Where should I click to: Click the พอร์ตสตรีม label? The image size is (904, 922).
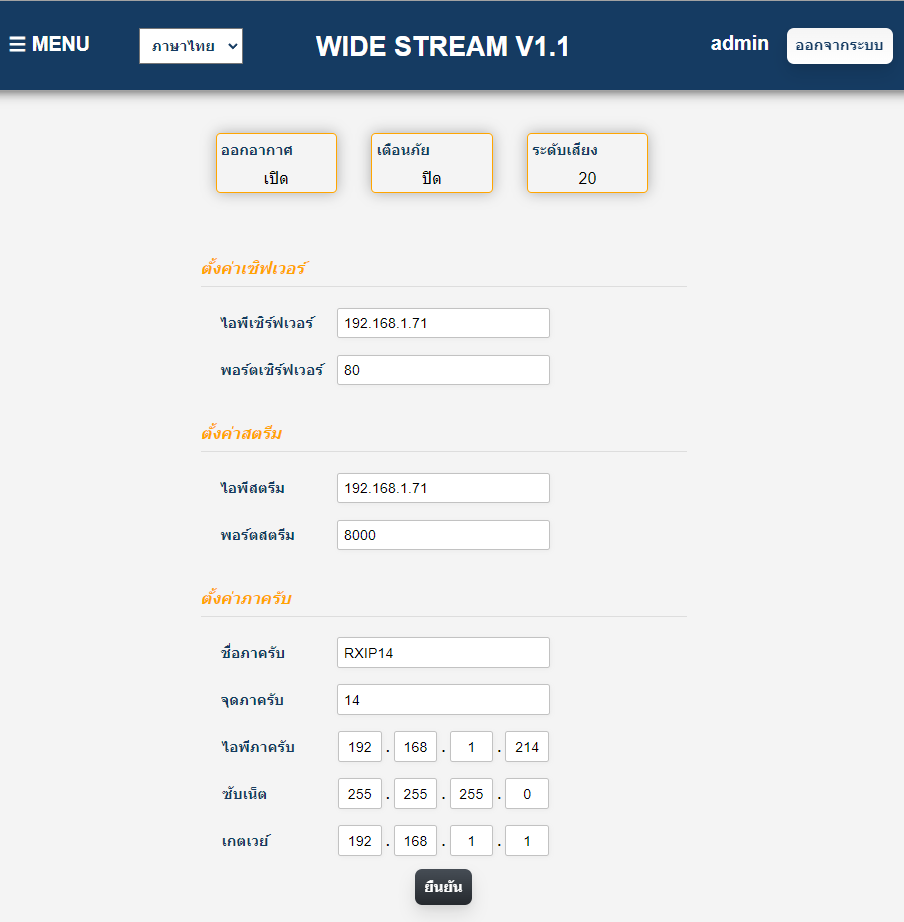pyautogui.click(x=258, y=535)
